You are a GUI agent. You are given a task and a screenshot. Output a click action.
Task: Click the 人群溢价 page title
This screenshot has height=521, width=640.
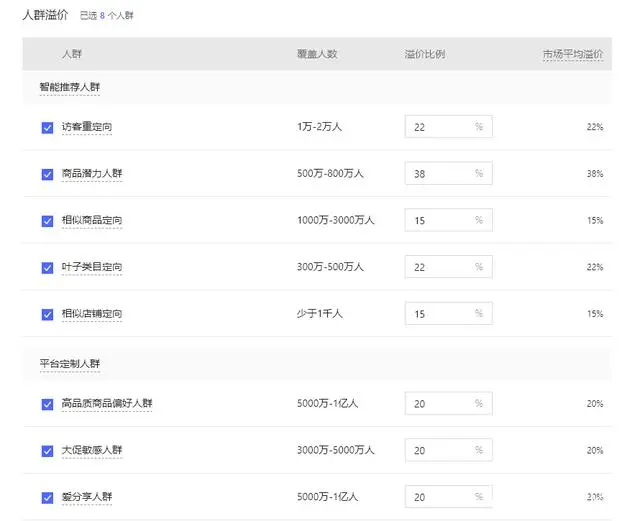tap(45, 15)
